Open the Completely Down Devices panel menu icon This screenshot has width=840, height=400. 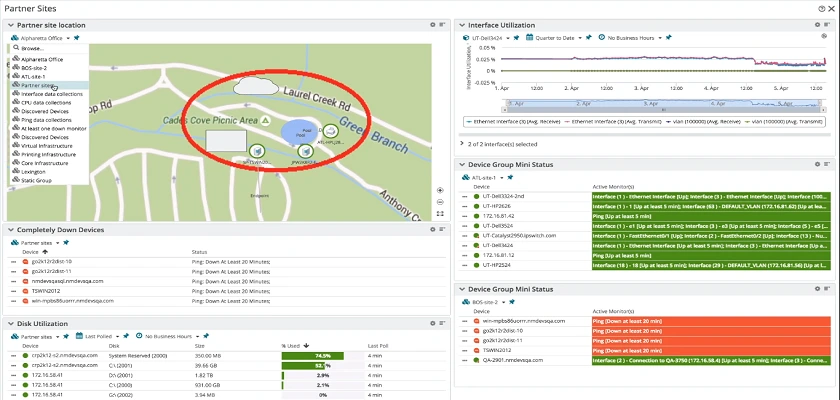click(x=442, y=229)
